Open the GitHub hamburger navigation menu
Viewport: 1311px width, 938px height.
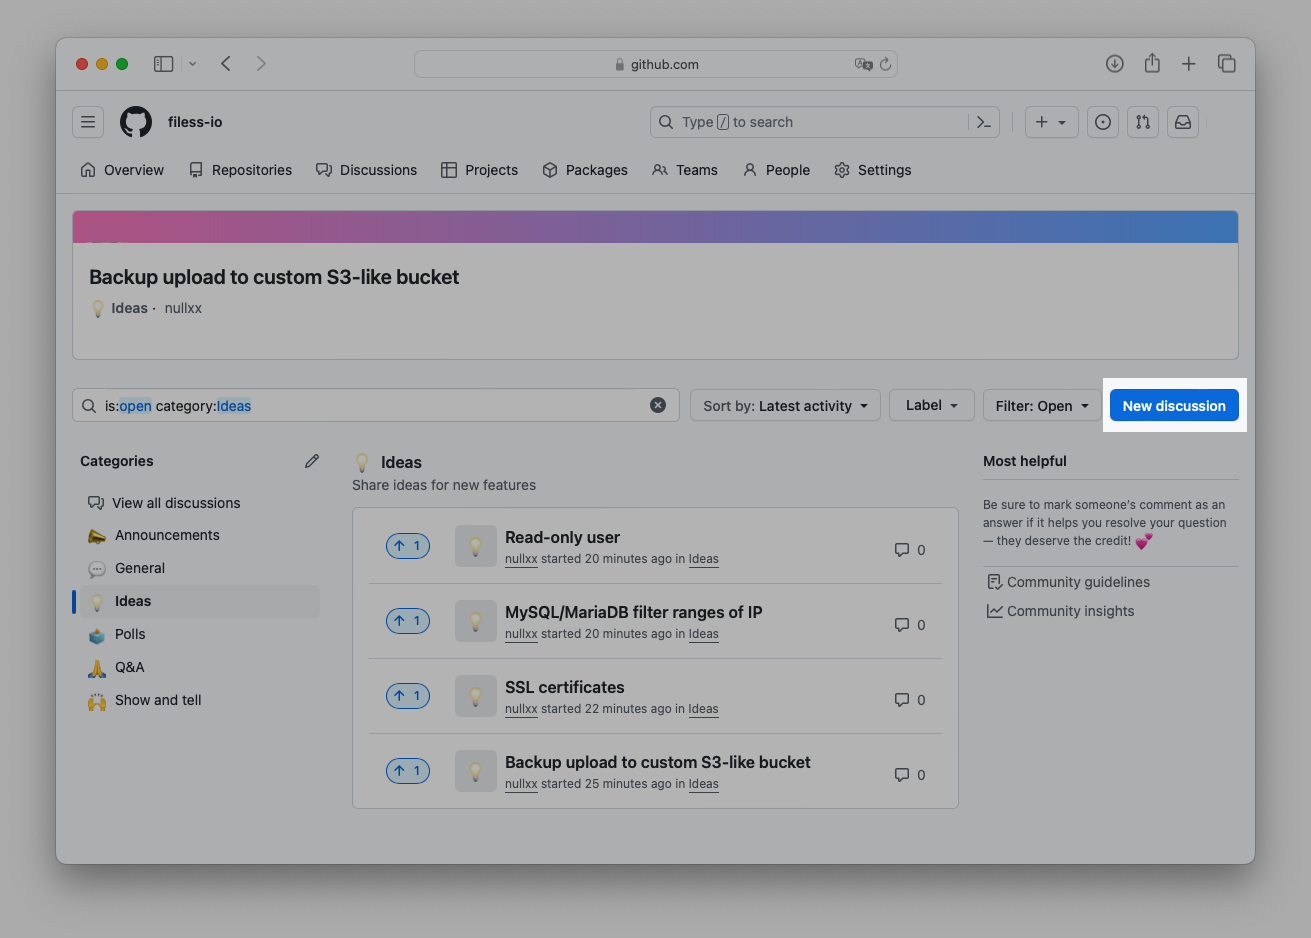88,122
